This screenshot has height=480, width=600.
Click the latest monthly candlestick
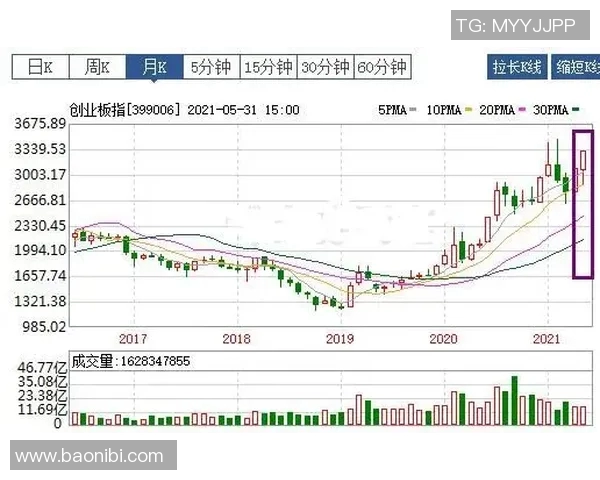tap(584, 167)
